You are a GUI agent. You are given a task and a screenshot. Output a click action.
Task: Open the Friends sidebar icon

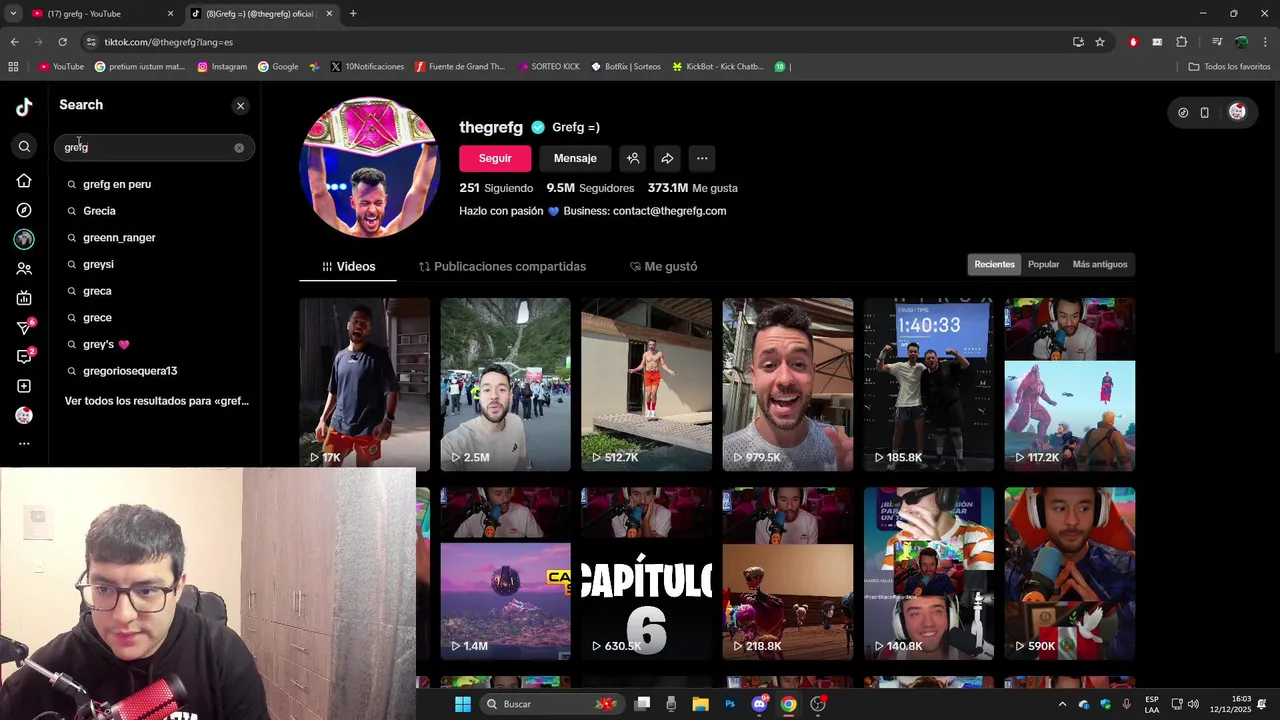[x=24, y=269]
